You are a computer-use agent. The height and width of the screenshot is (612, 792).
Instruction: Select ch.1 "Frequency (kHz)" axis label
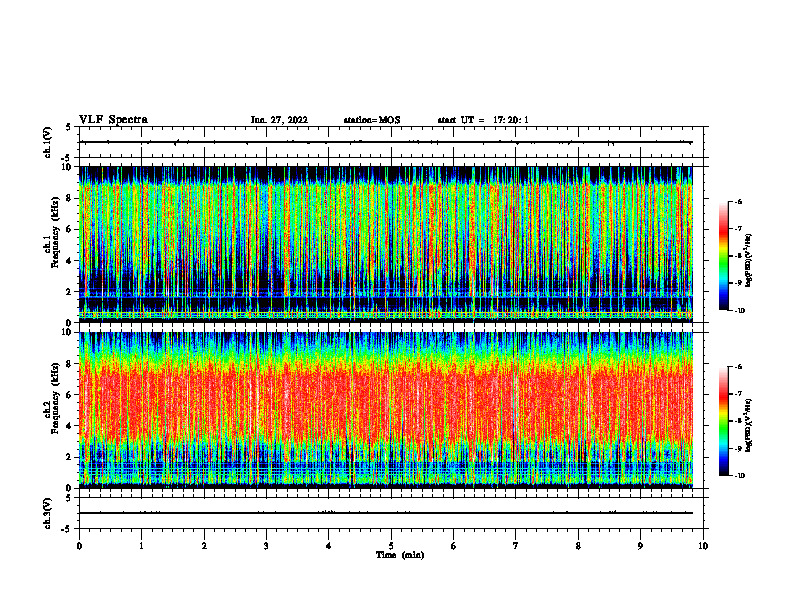[55, 232]
